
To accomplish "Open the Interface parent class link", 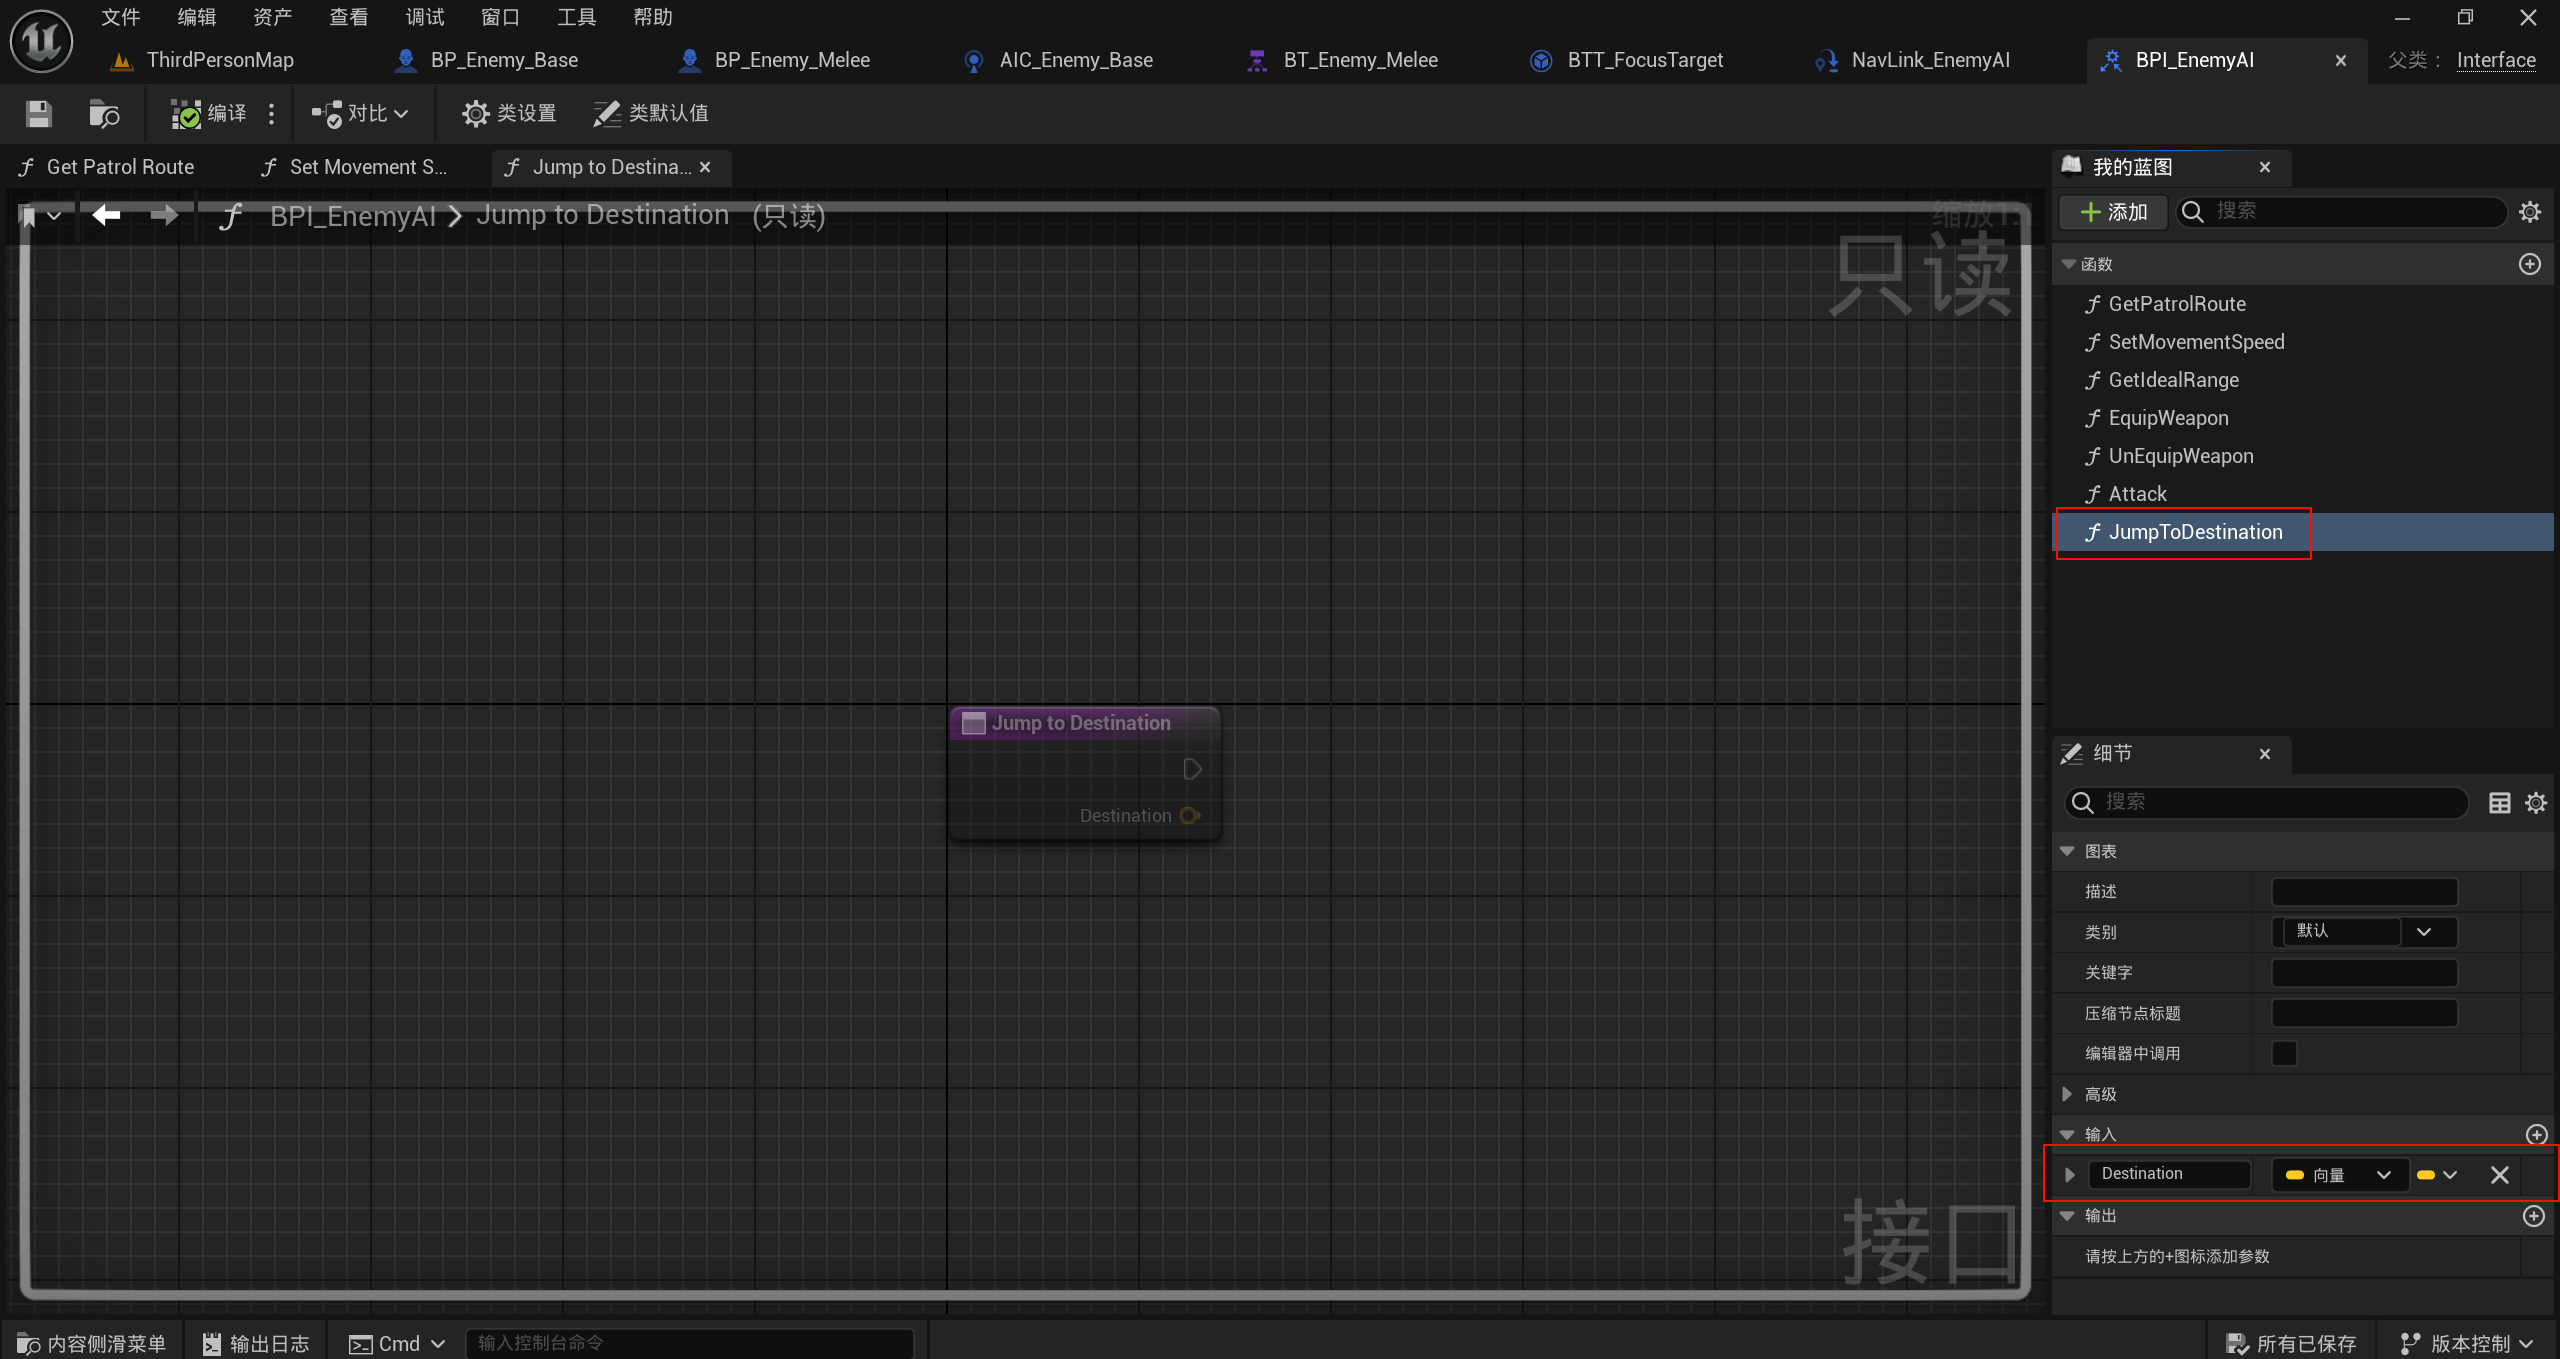I will click(x=2495, y=60).
